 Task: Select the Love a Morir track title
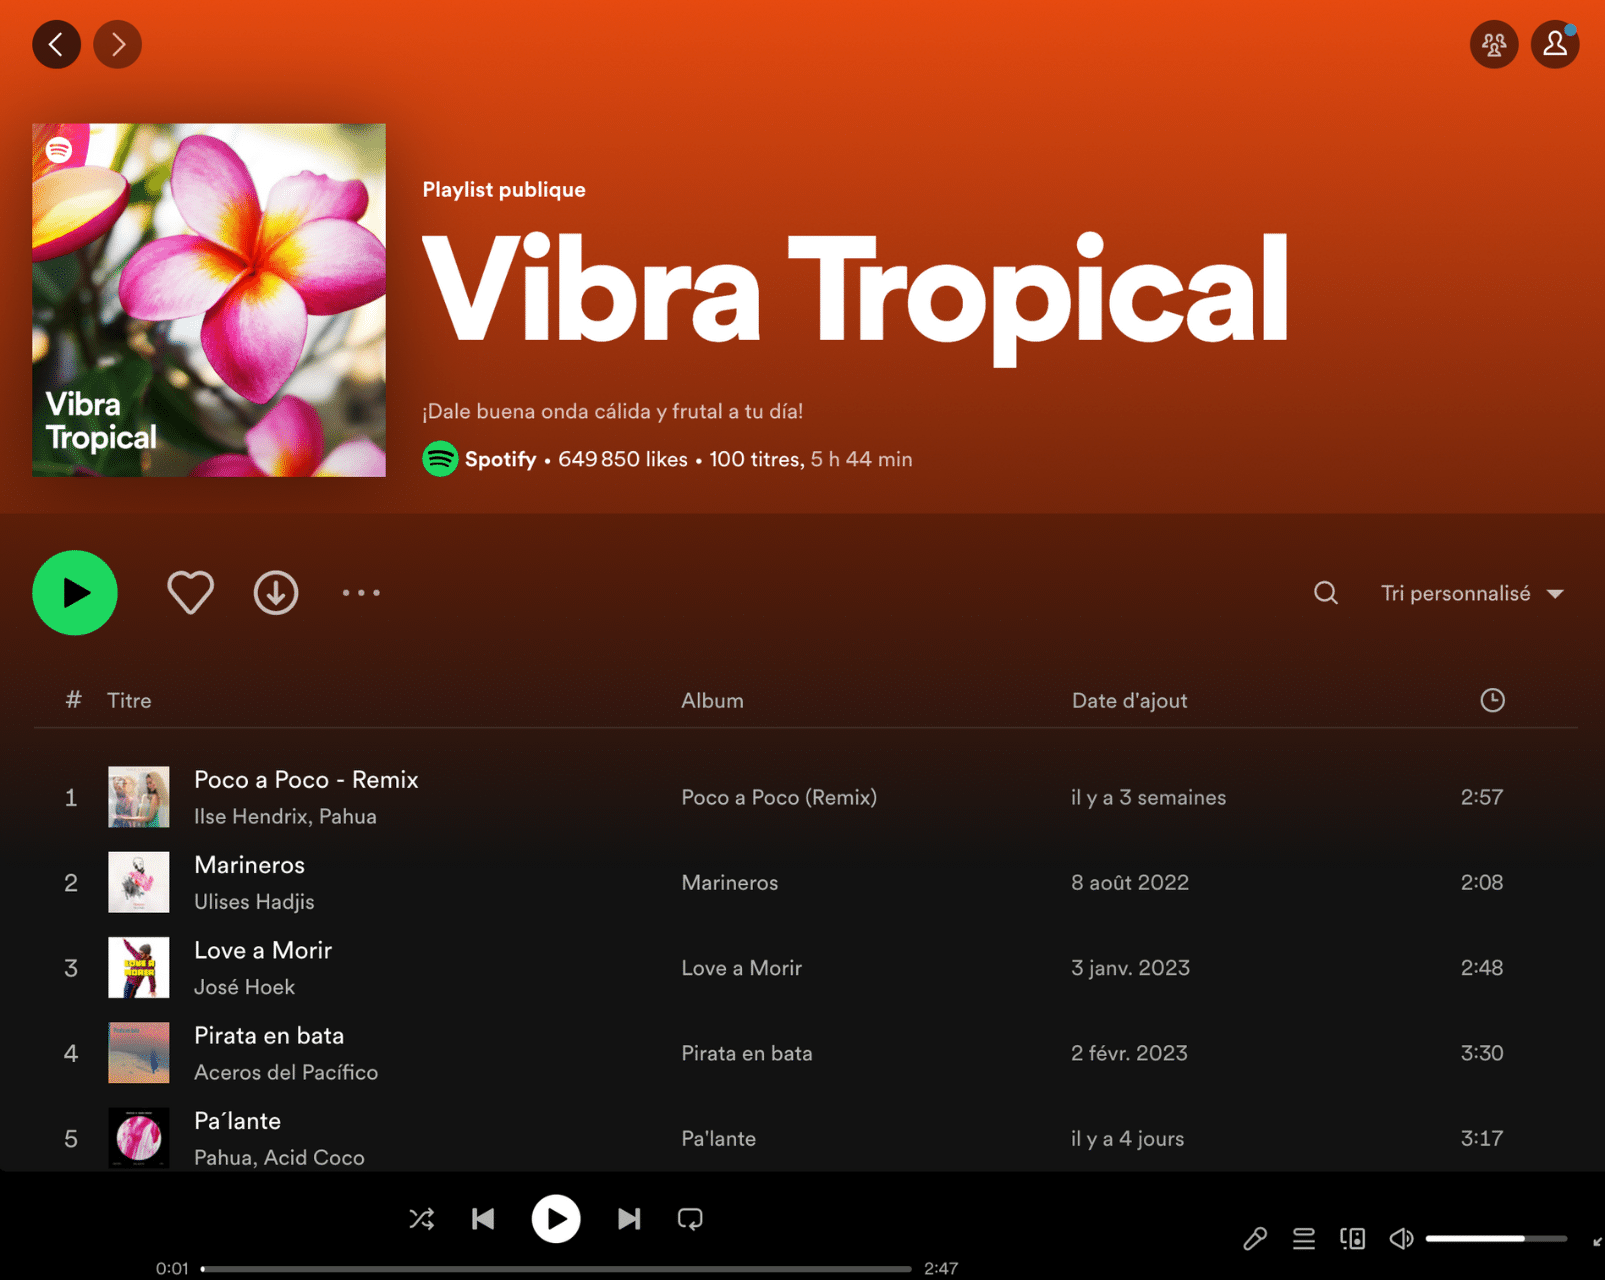[263, 950]
